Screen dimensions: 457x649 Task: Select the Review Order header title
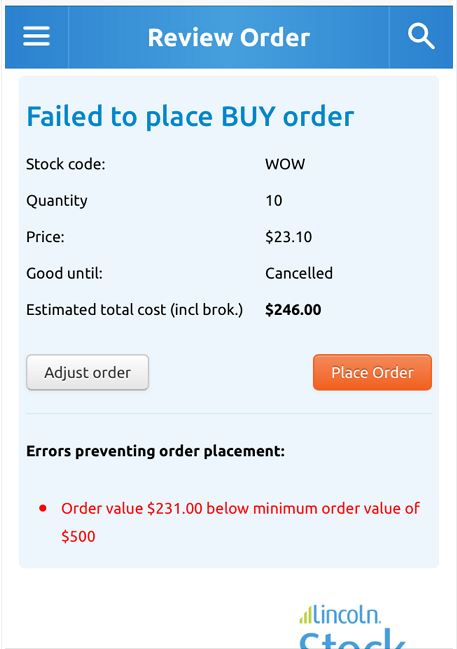click(x=228, y=37)
